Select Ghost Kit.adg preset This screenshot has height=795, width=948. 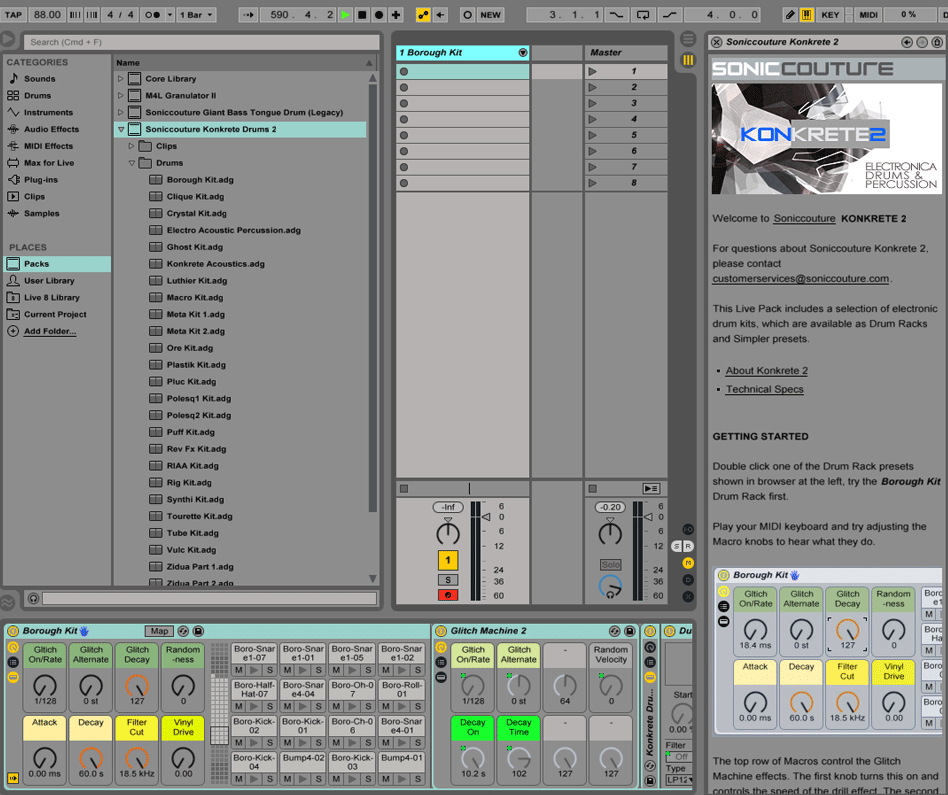[x=195, y=247]
